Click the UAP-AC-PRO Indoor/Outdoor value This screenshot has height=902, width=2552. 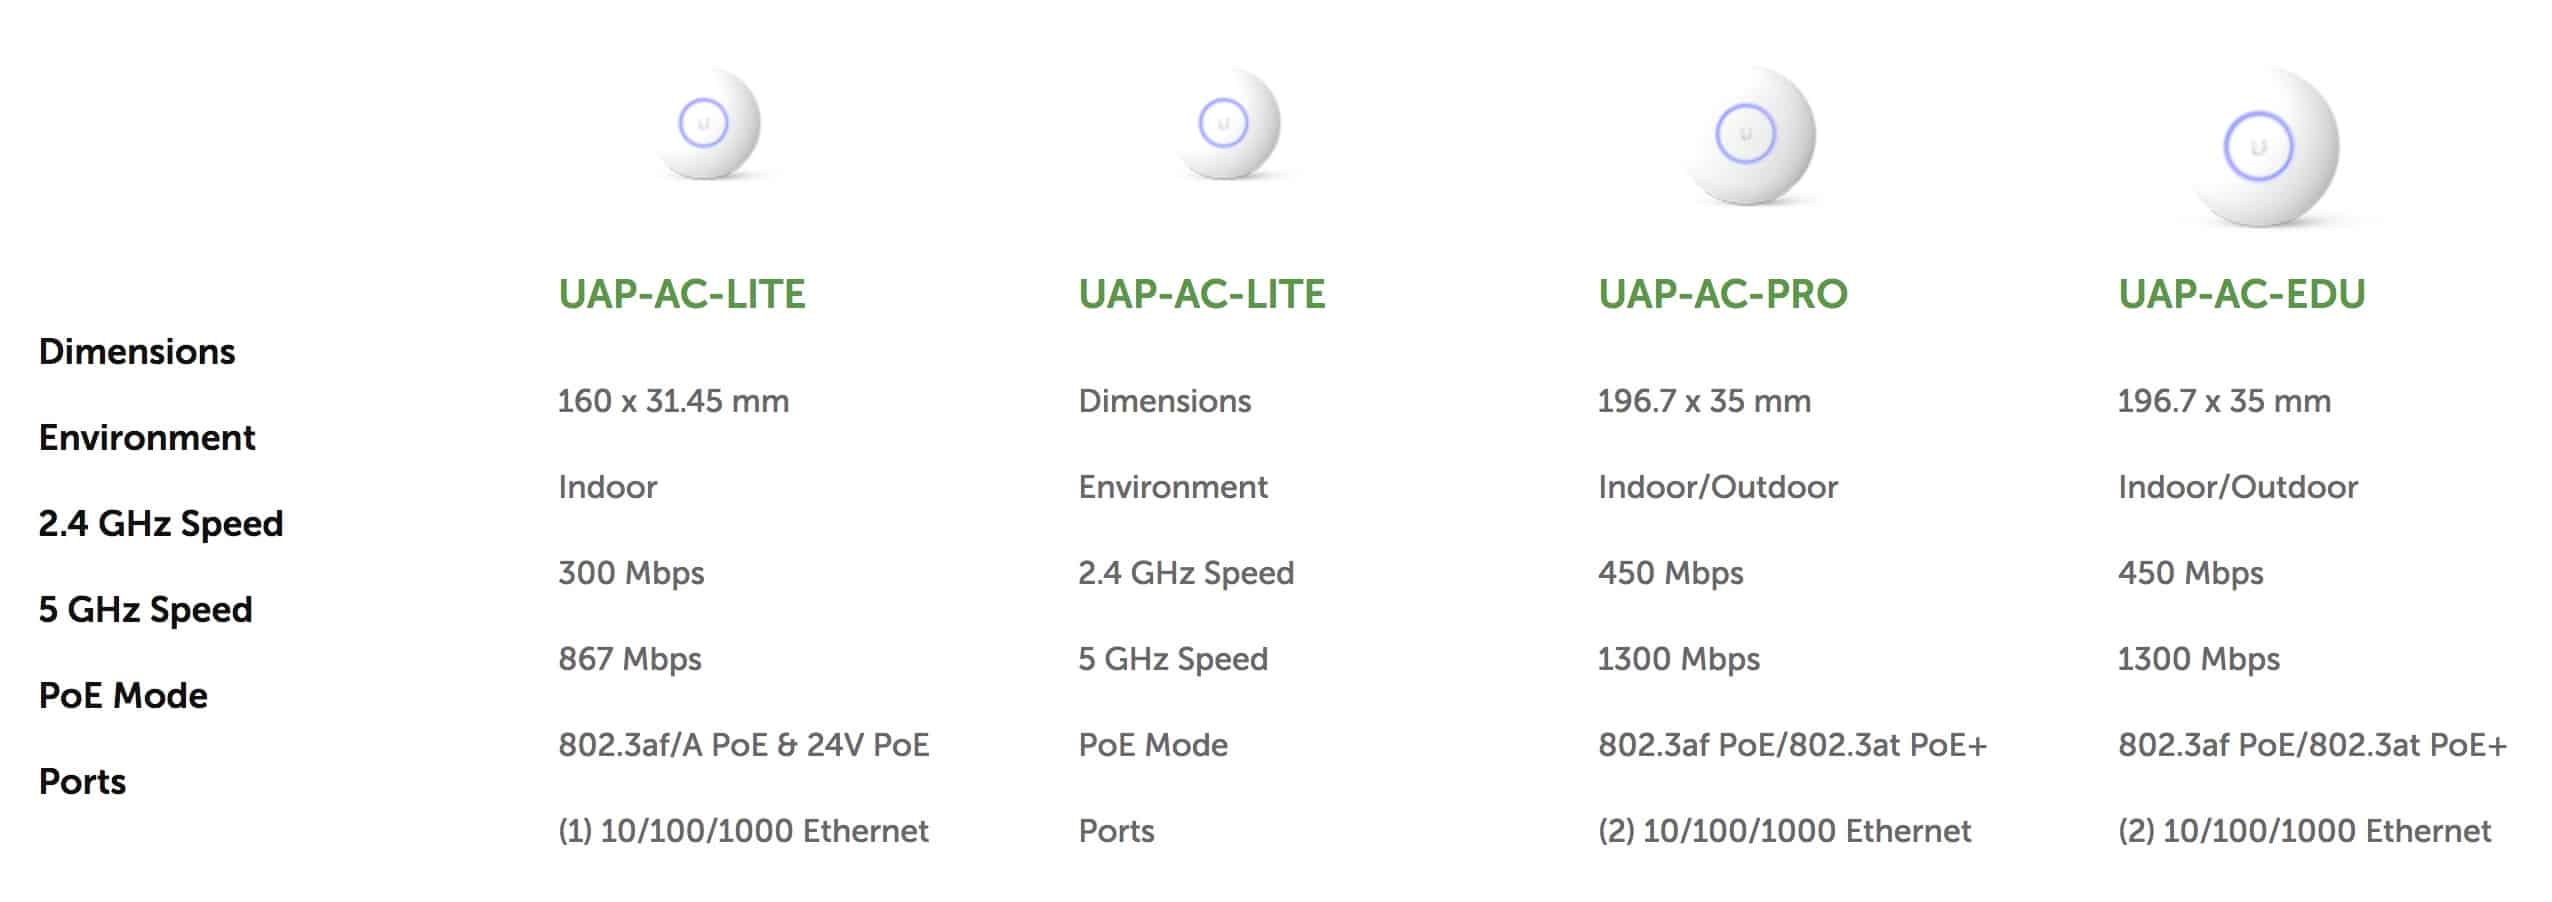(x=1718, y=487)
